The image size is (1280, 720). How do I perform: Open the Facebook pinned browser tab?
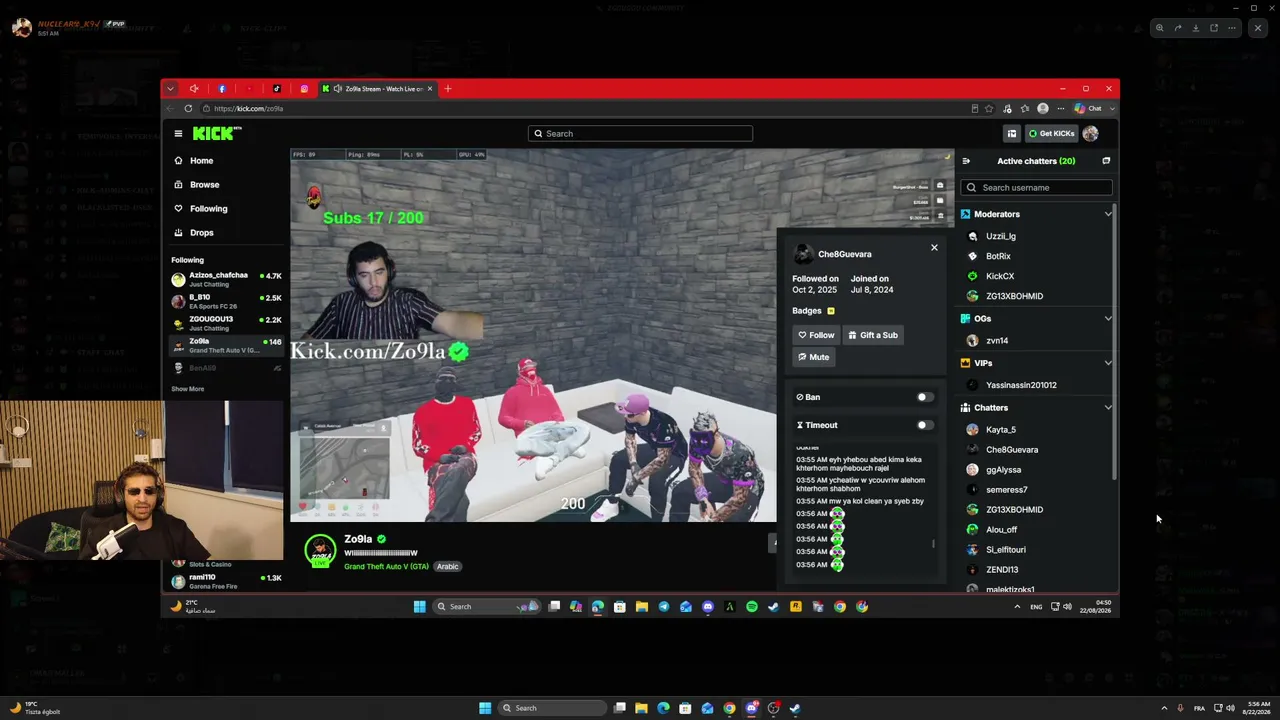222,89
